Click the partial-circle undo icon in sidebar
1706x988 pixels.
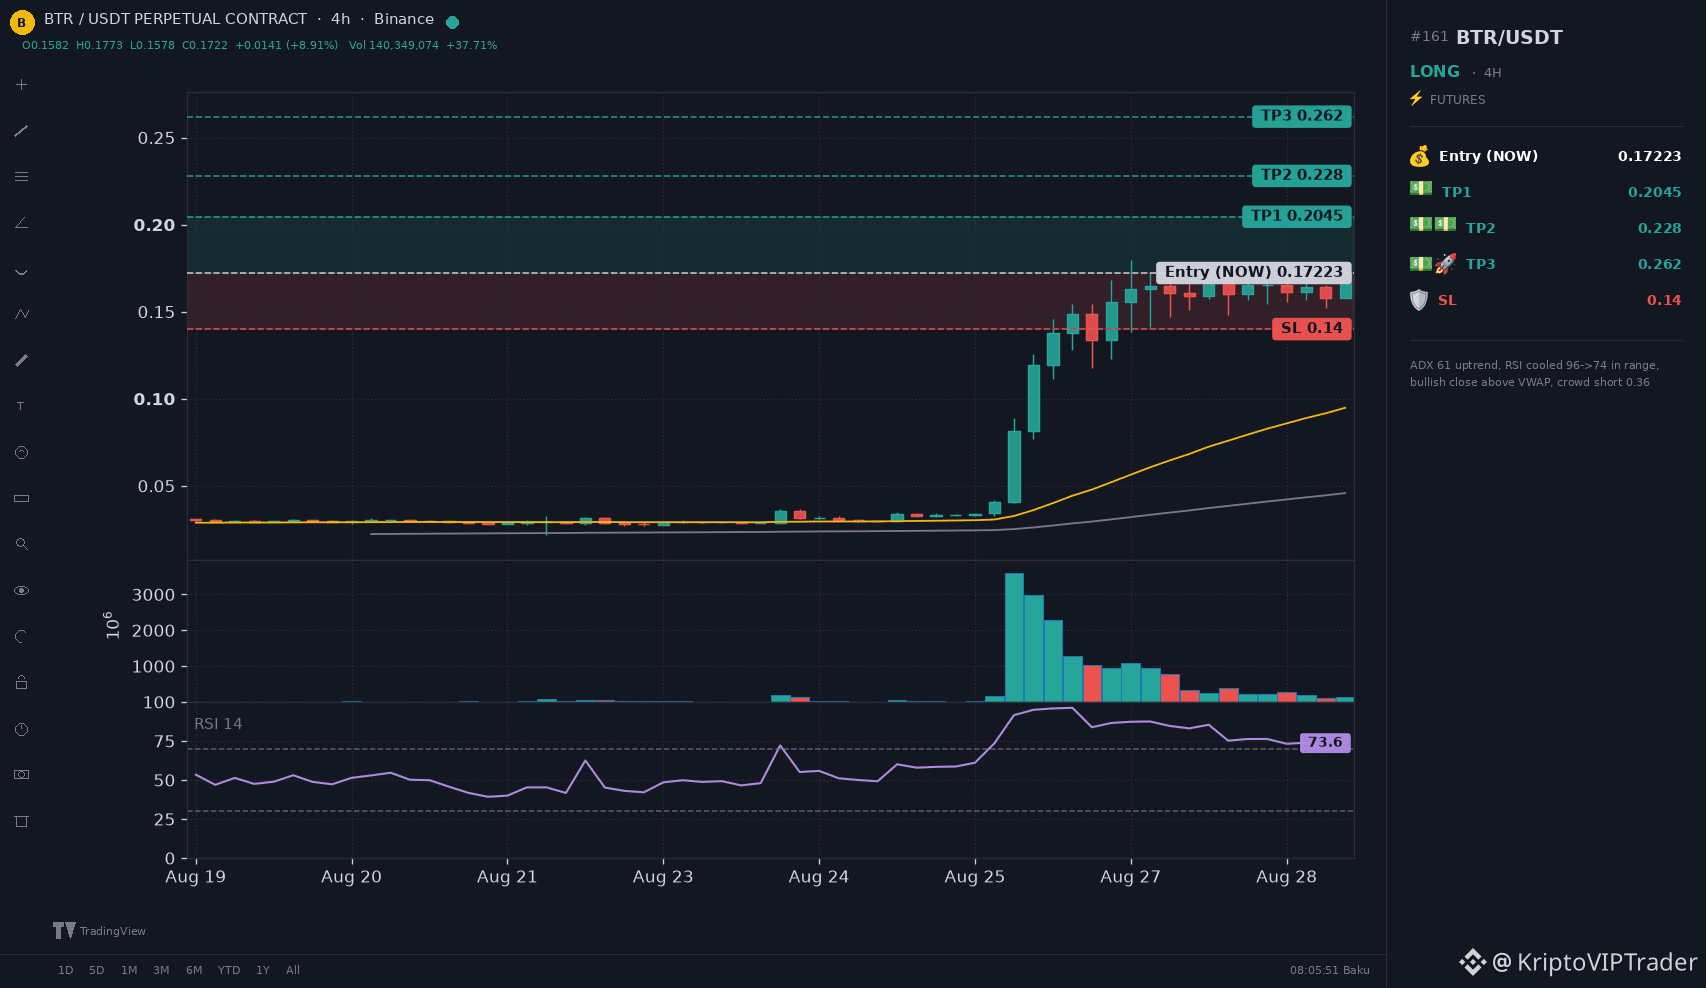click(x=21, y=636)
